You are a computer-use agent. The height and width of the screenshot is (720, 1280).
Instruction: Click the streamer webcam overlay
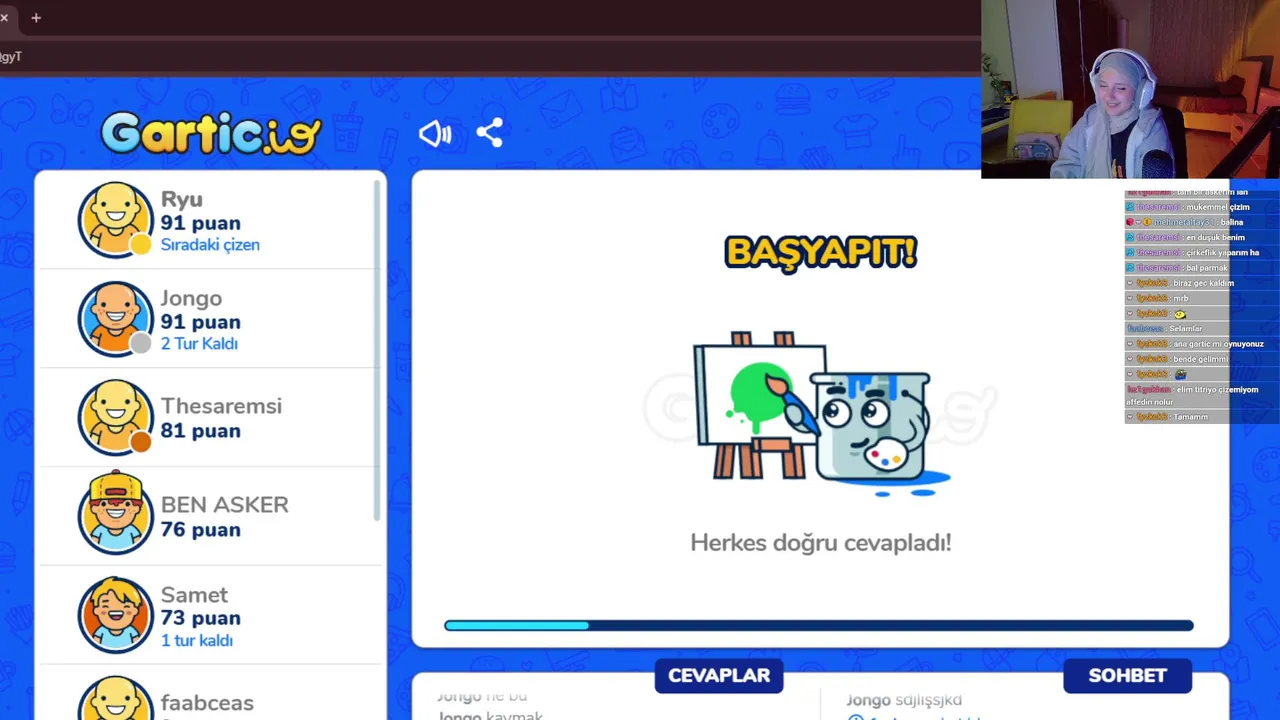coord(1130,89)
